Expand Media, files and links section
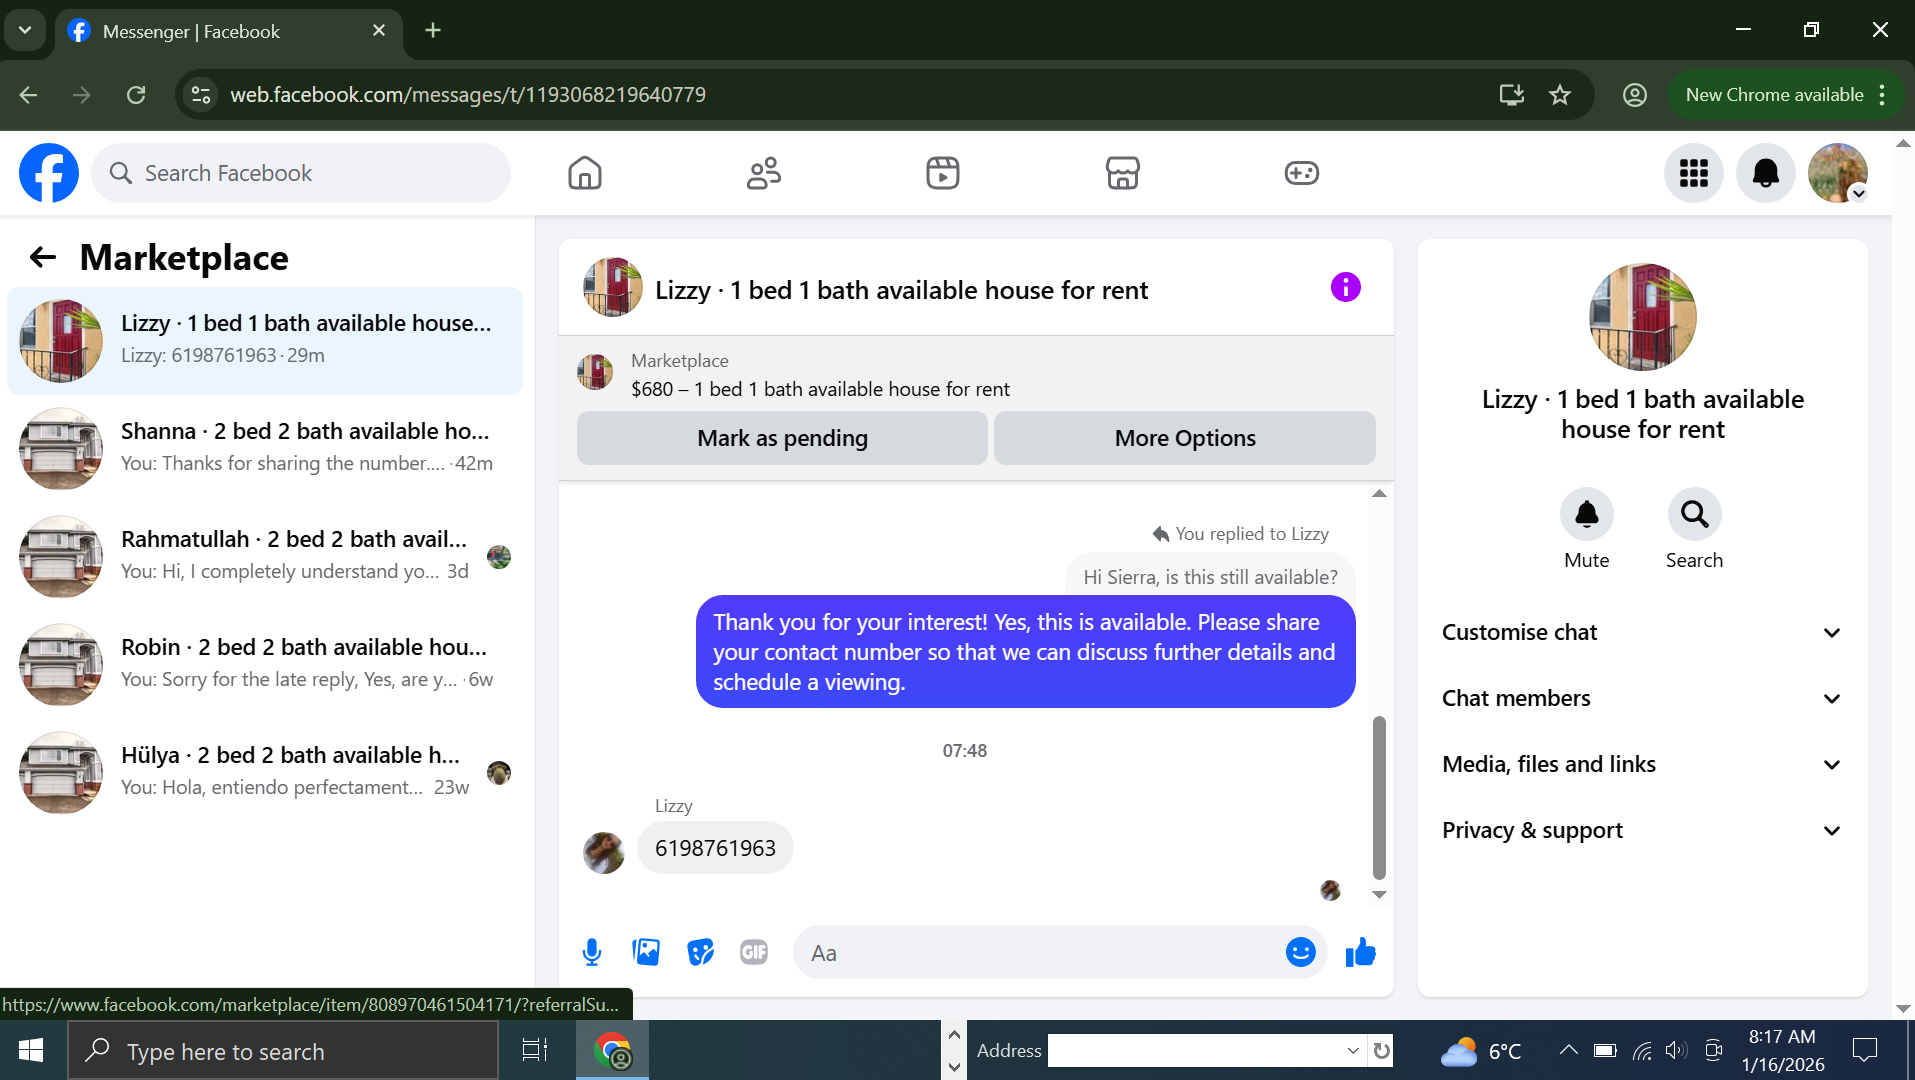This screenshot has width=1915, height=1080. click(1643, 765)
